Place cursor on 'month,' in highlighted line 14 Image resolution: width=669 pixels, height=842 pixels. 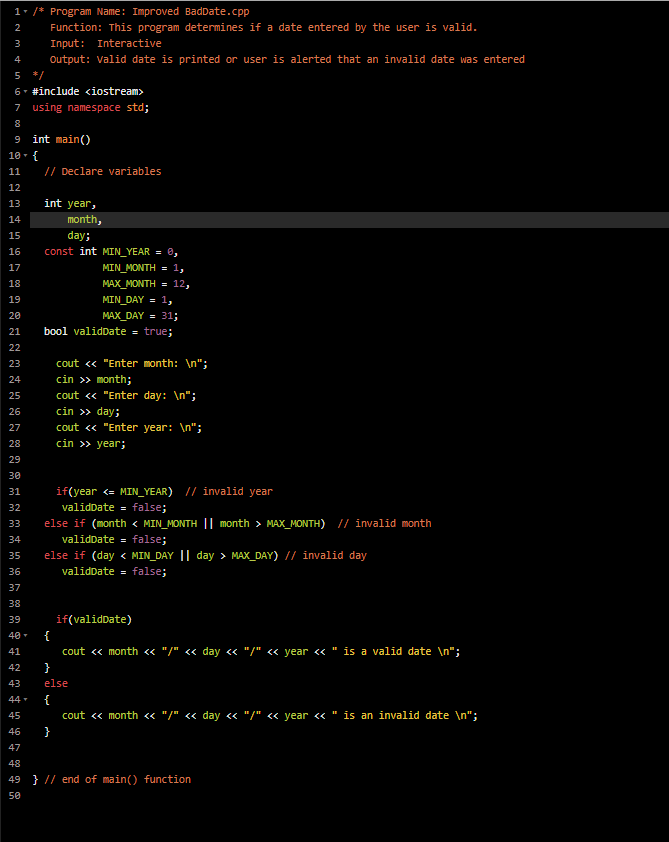click(x=85, y=219)
